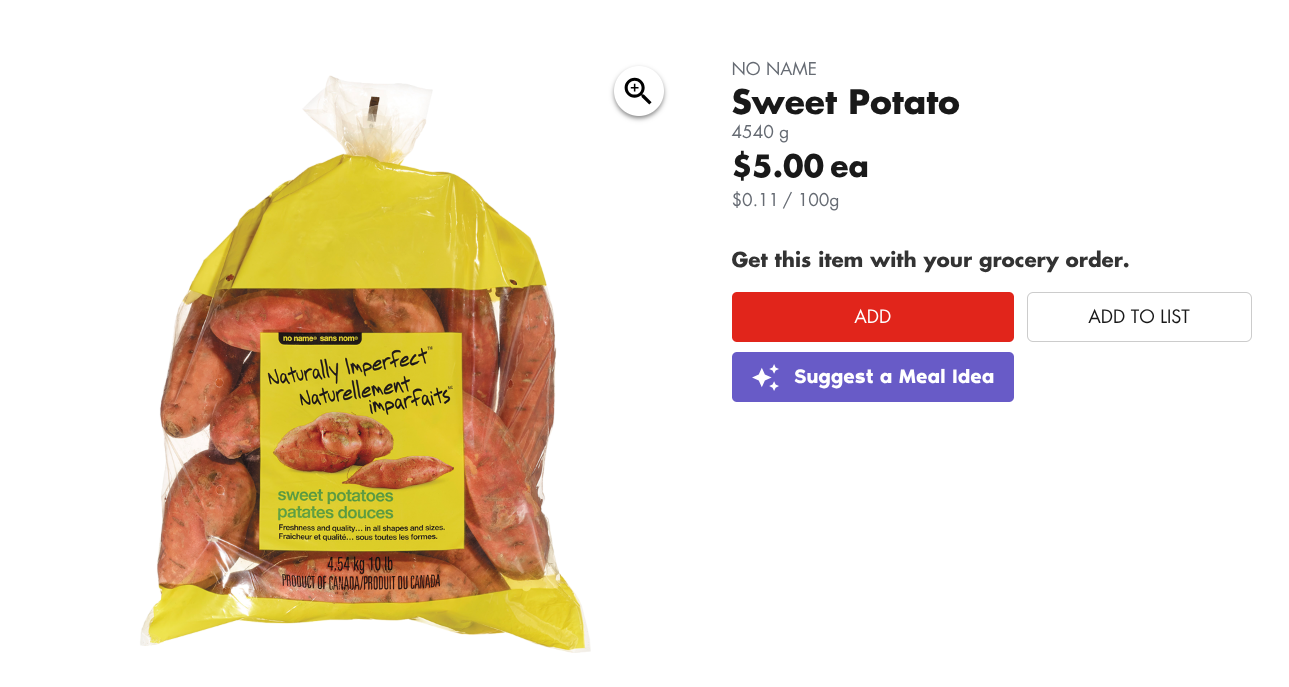Select the 4540 g weight text
Screen dimensions: 1289x687
click(760, 132)
